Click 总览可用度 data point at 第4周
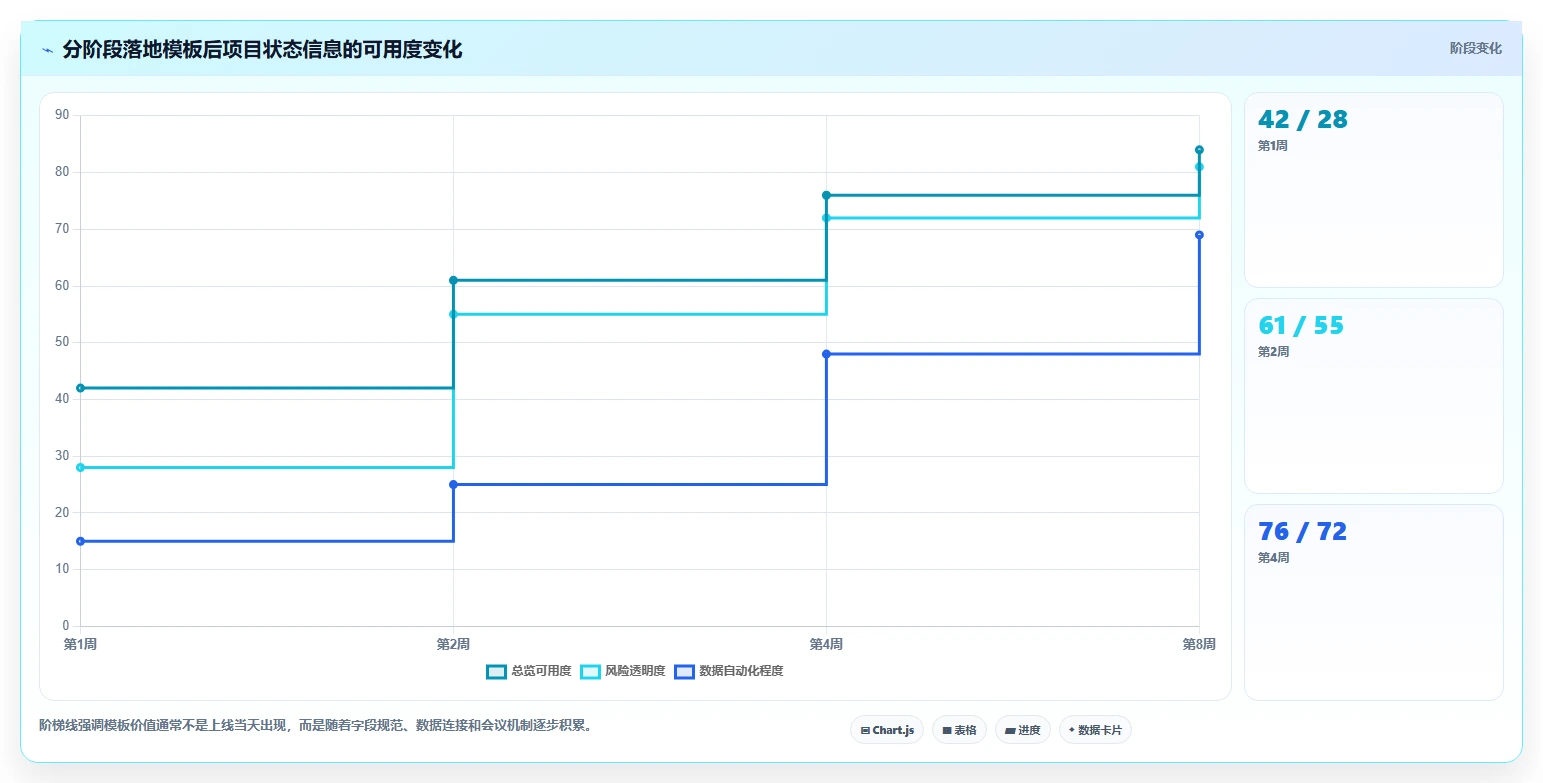 click(x=826, y=195)
